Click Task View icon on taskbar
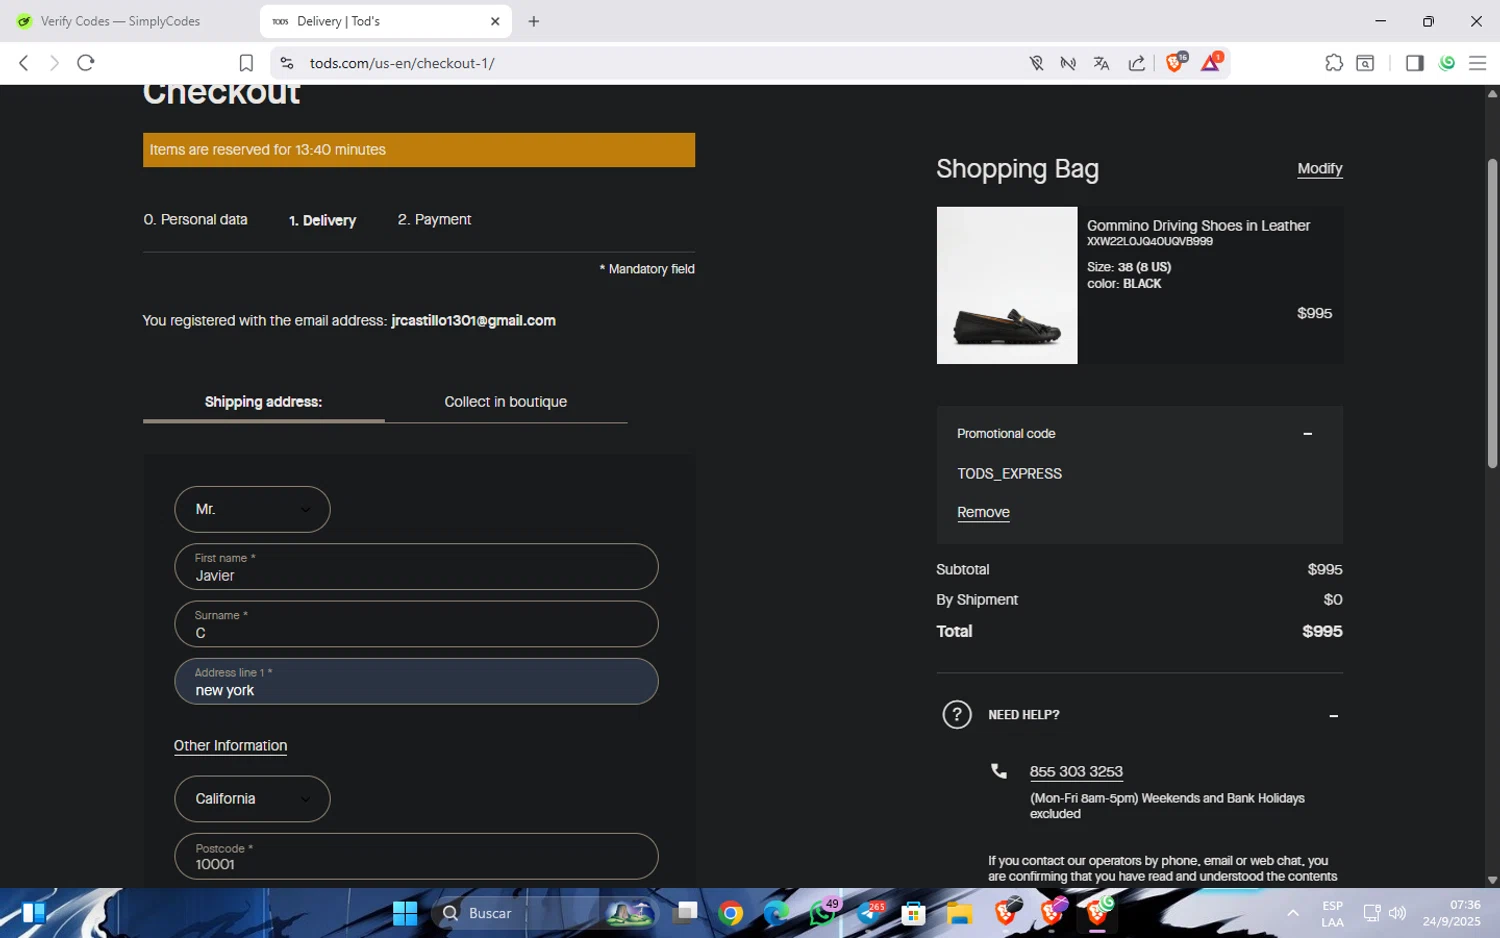Viewport: 1500px width, 938px height. 686,913
